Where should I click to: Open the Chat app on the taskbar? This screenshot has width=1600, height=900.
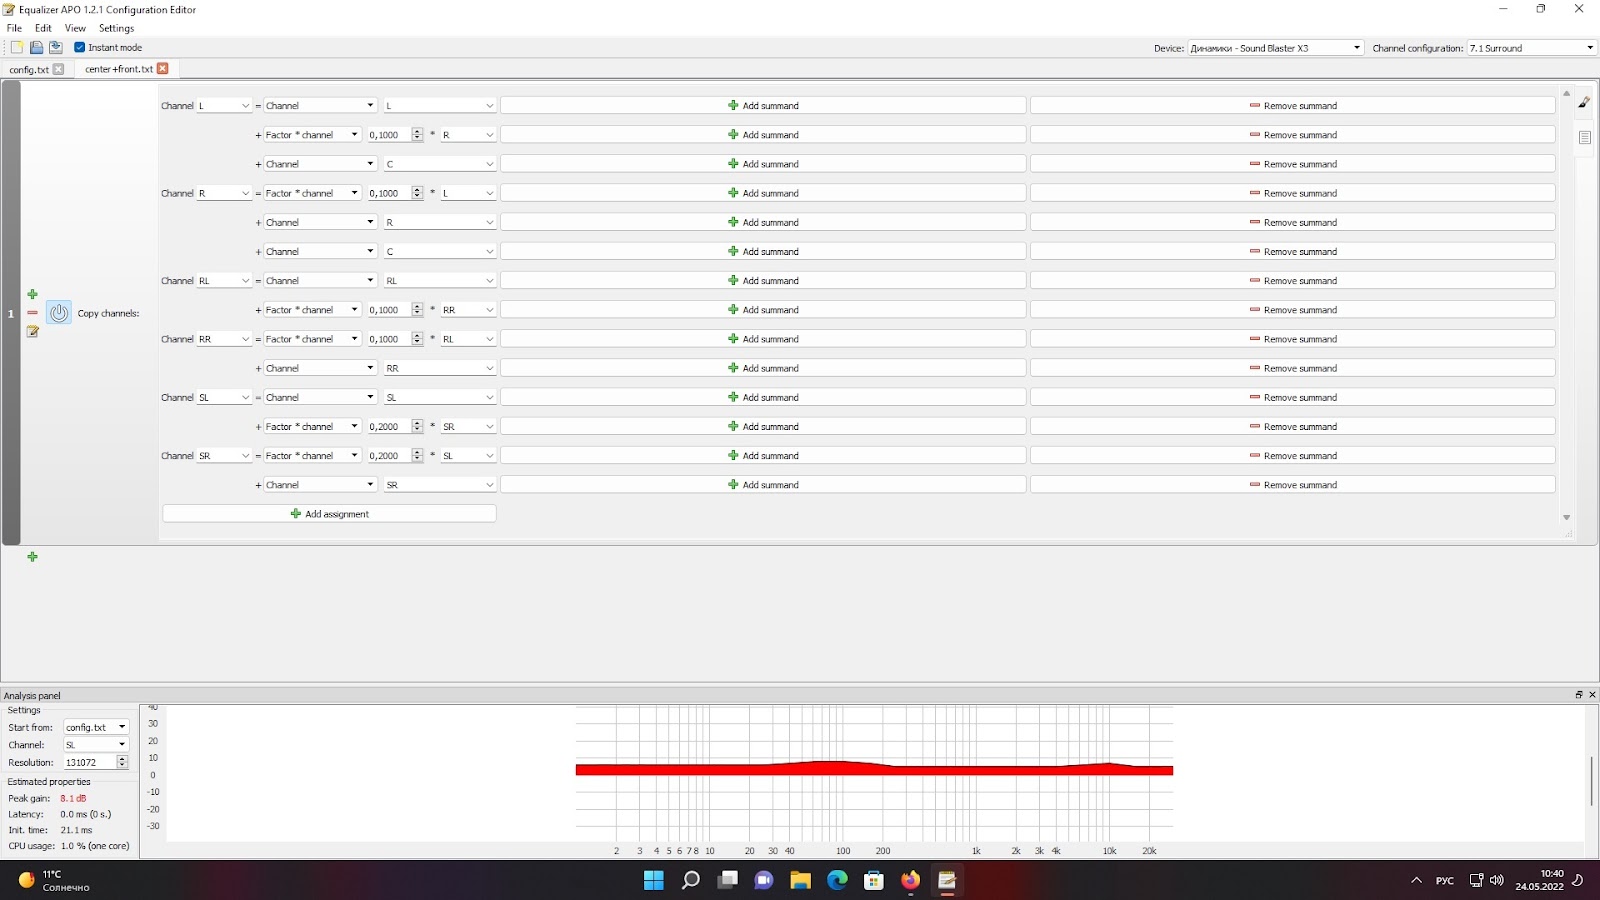pos(764,880)
